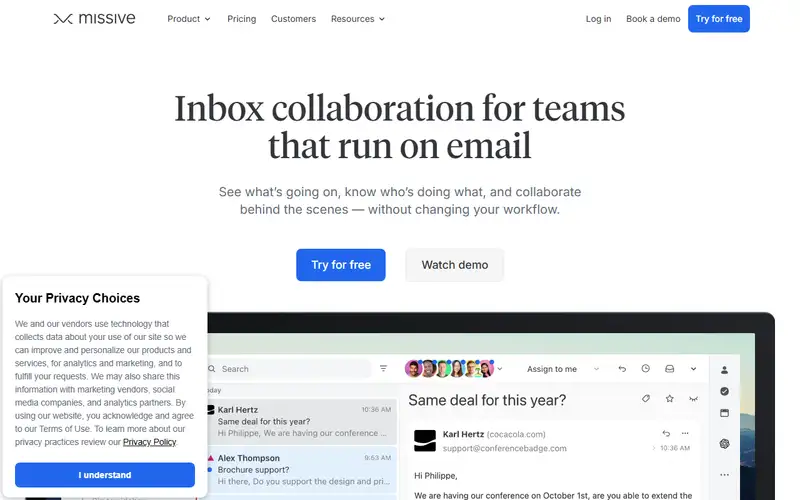800x500 pixels.
Task: Click the snooze clock icon
Action: point(645,368)
